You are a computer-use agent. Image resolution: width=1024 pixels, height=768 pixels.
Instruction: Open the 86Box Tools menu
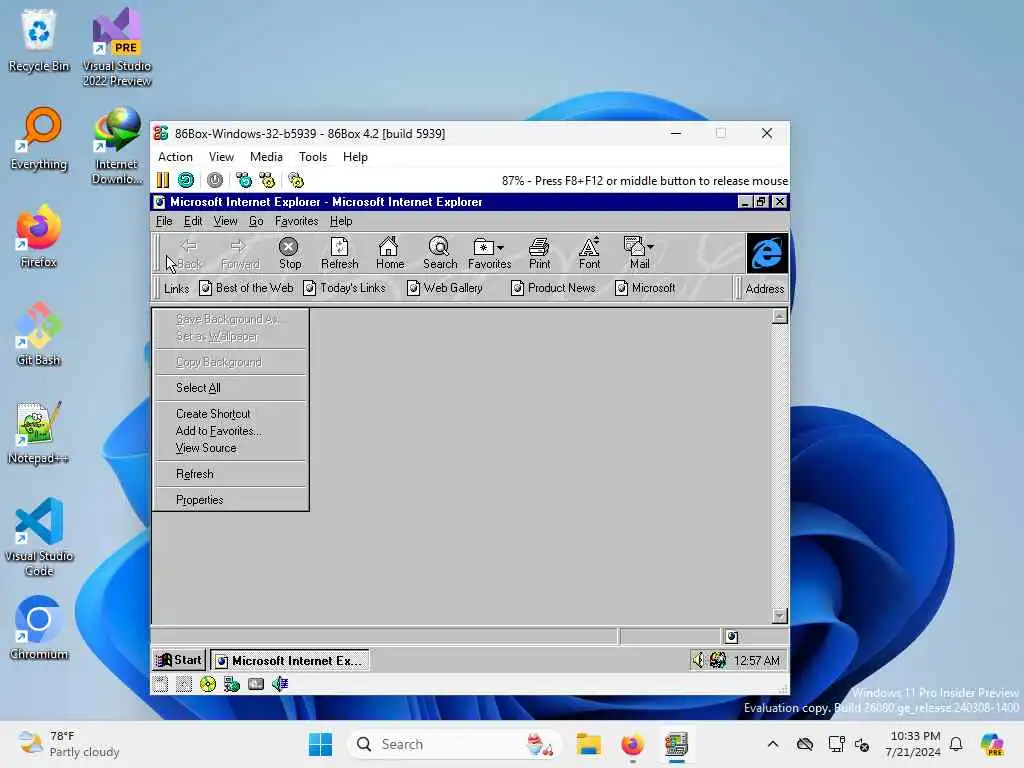(x=313, y=157)
